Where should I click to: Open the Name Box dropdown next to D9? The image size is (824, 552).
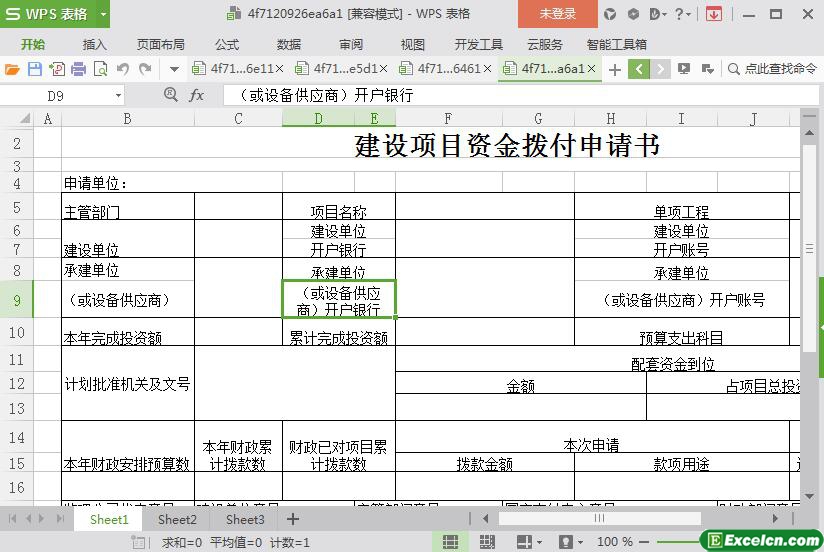(x=118, y=95)
